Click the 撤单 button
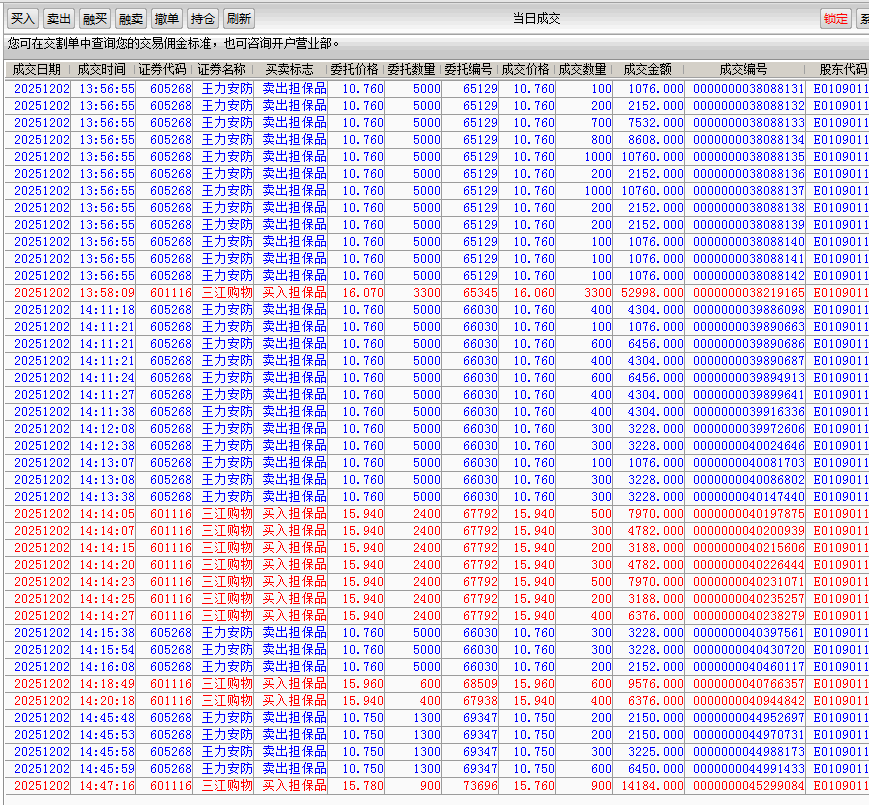 coord(167,19)
